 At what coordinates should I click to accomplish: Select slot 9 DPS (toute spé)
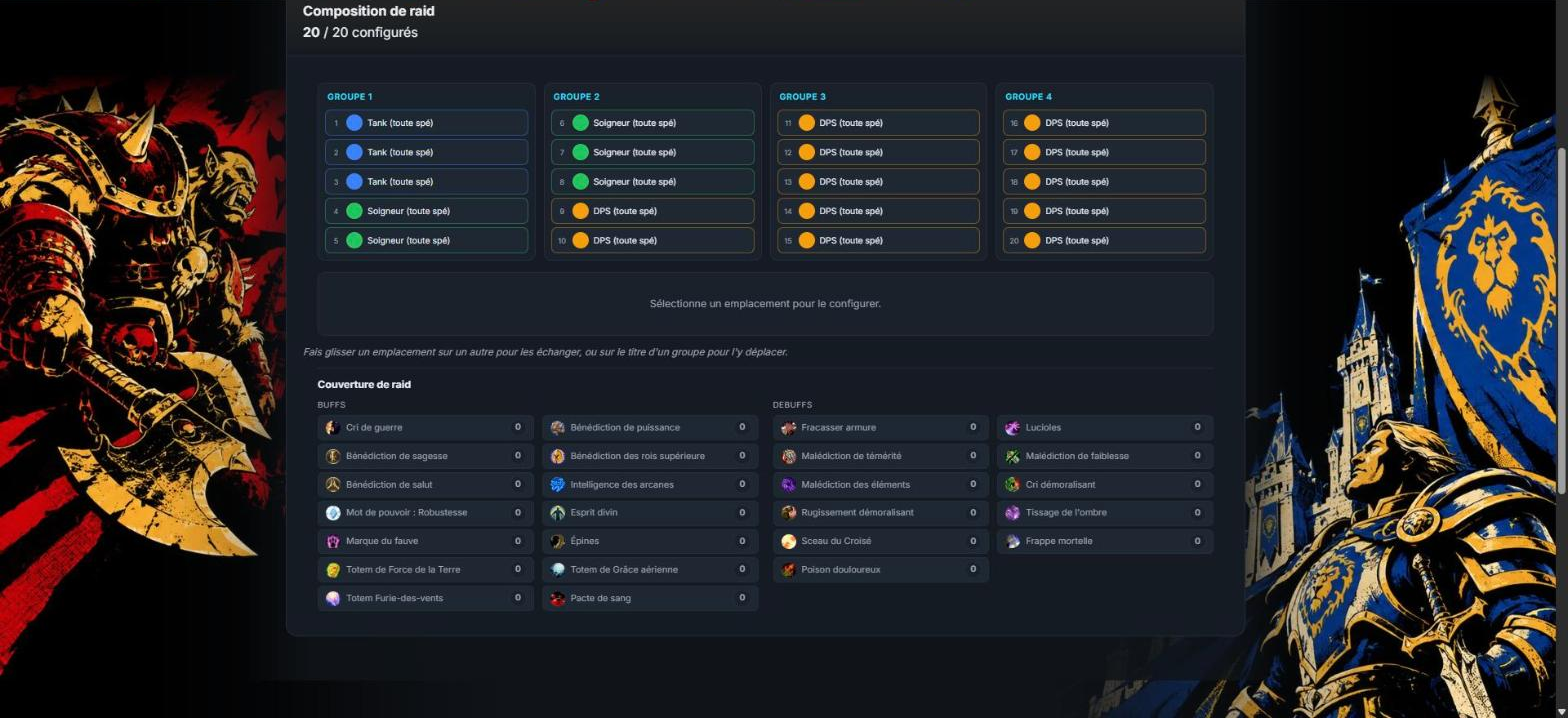pyautogui.click(x=653, y=211)
